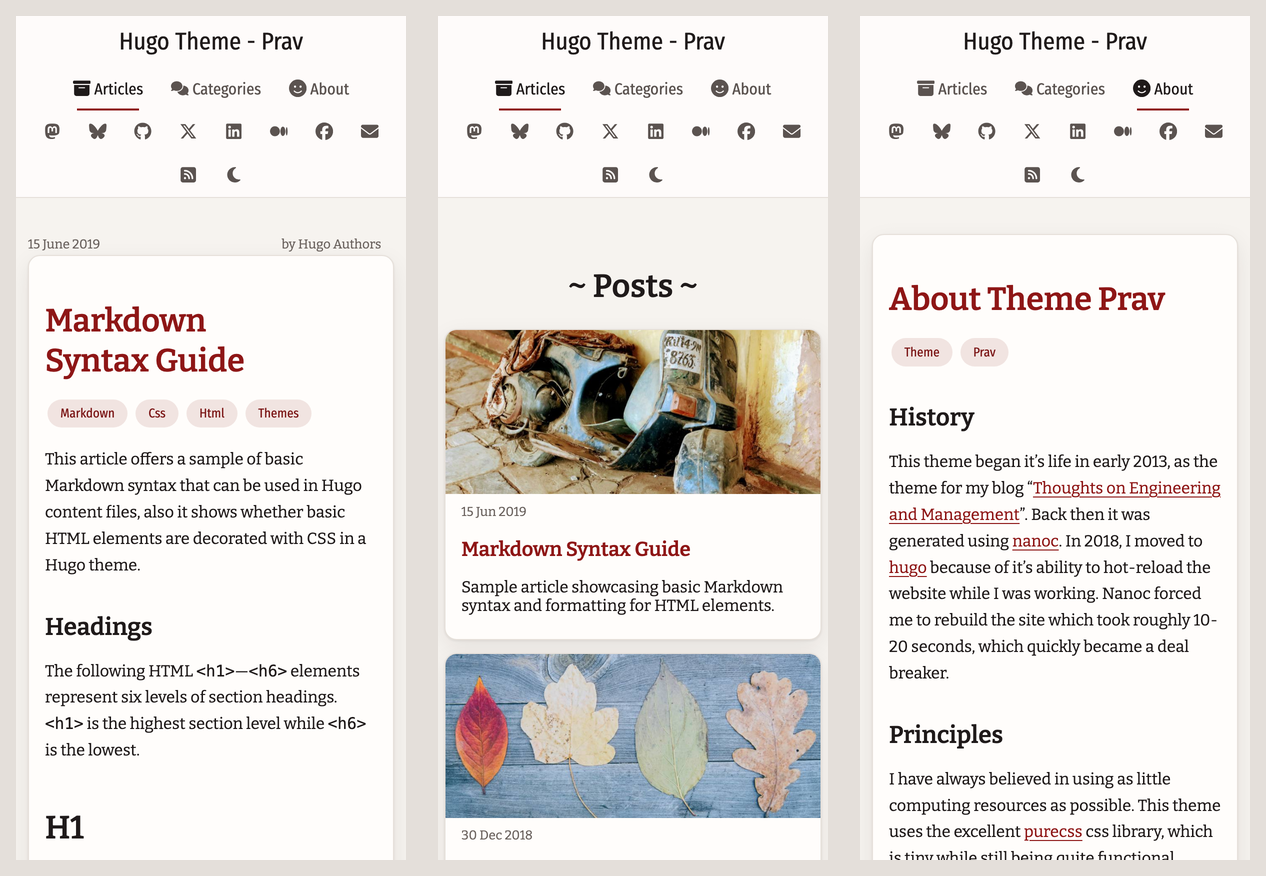Open RSS feed icon in right panel

point(1032,175)
